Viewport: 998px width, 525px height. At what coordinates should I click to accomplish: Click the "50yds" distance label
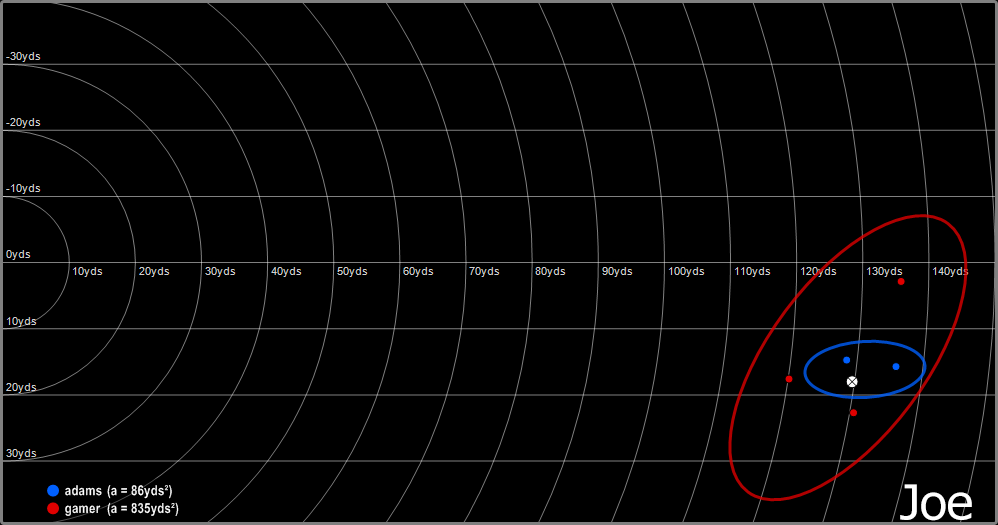click(352, 272)
